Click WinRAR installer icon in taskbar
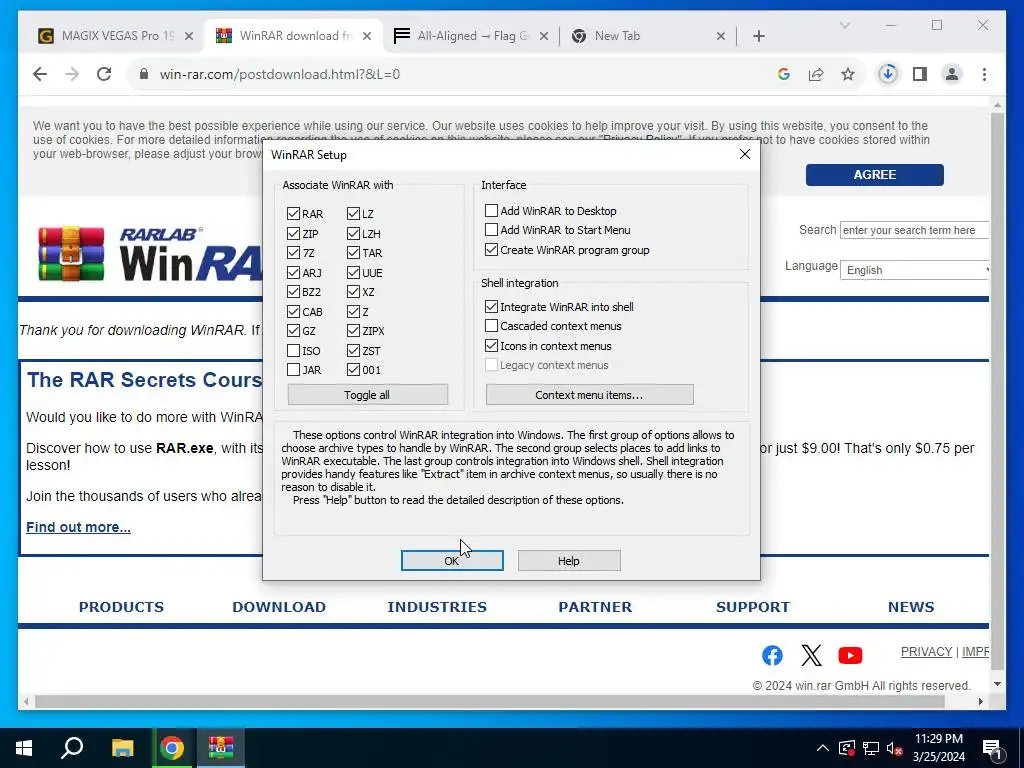Screen dimensions: 1024x768 click(x=221, y=748)
